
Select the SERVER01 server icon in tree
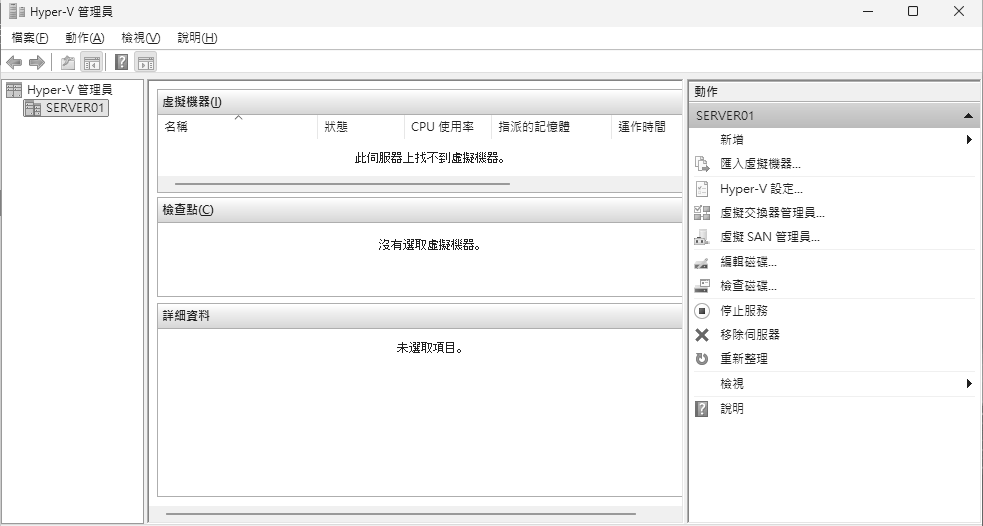[x=33, y=108]
